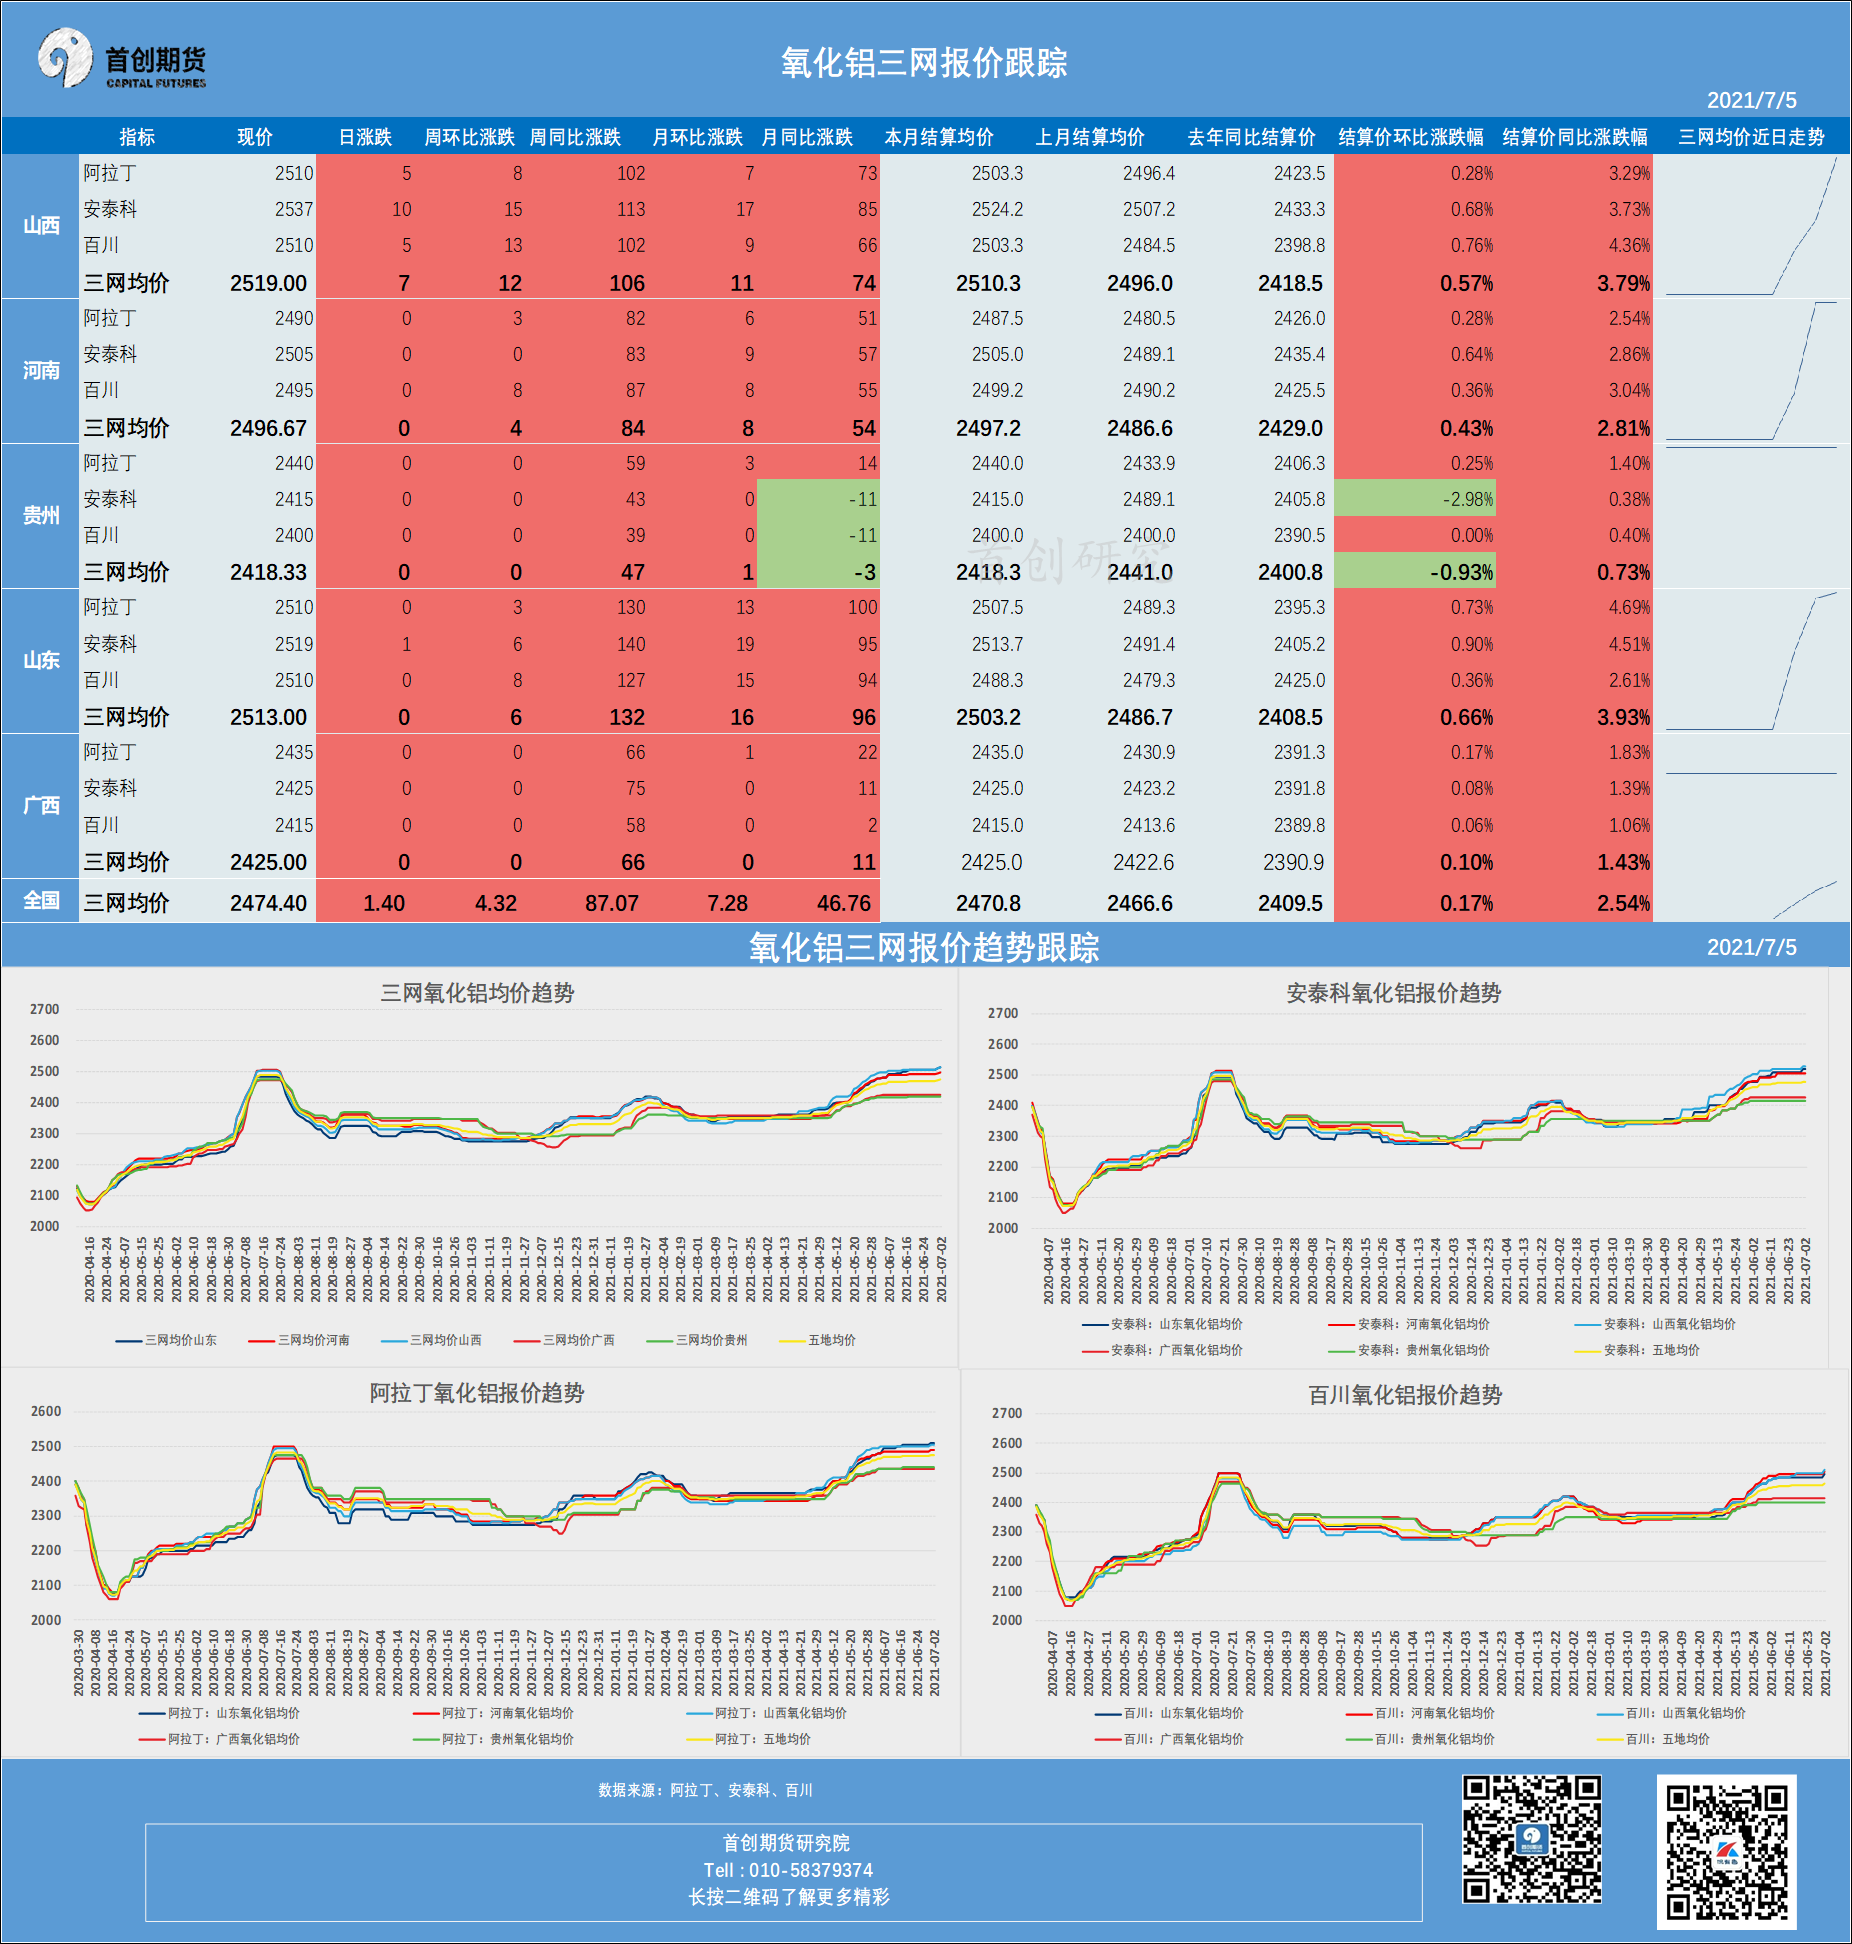The width and height of the screenshot is (1852, 1944).
Task: Select the 日涨跌 column header
Action: (365, 137)
